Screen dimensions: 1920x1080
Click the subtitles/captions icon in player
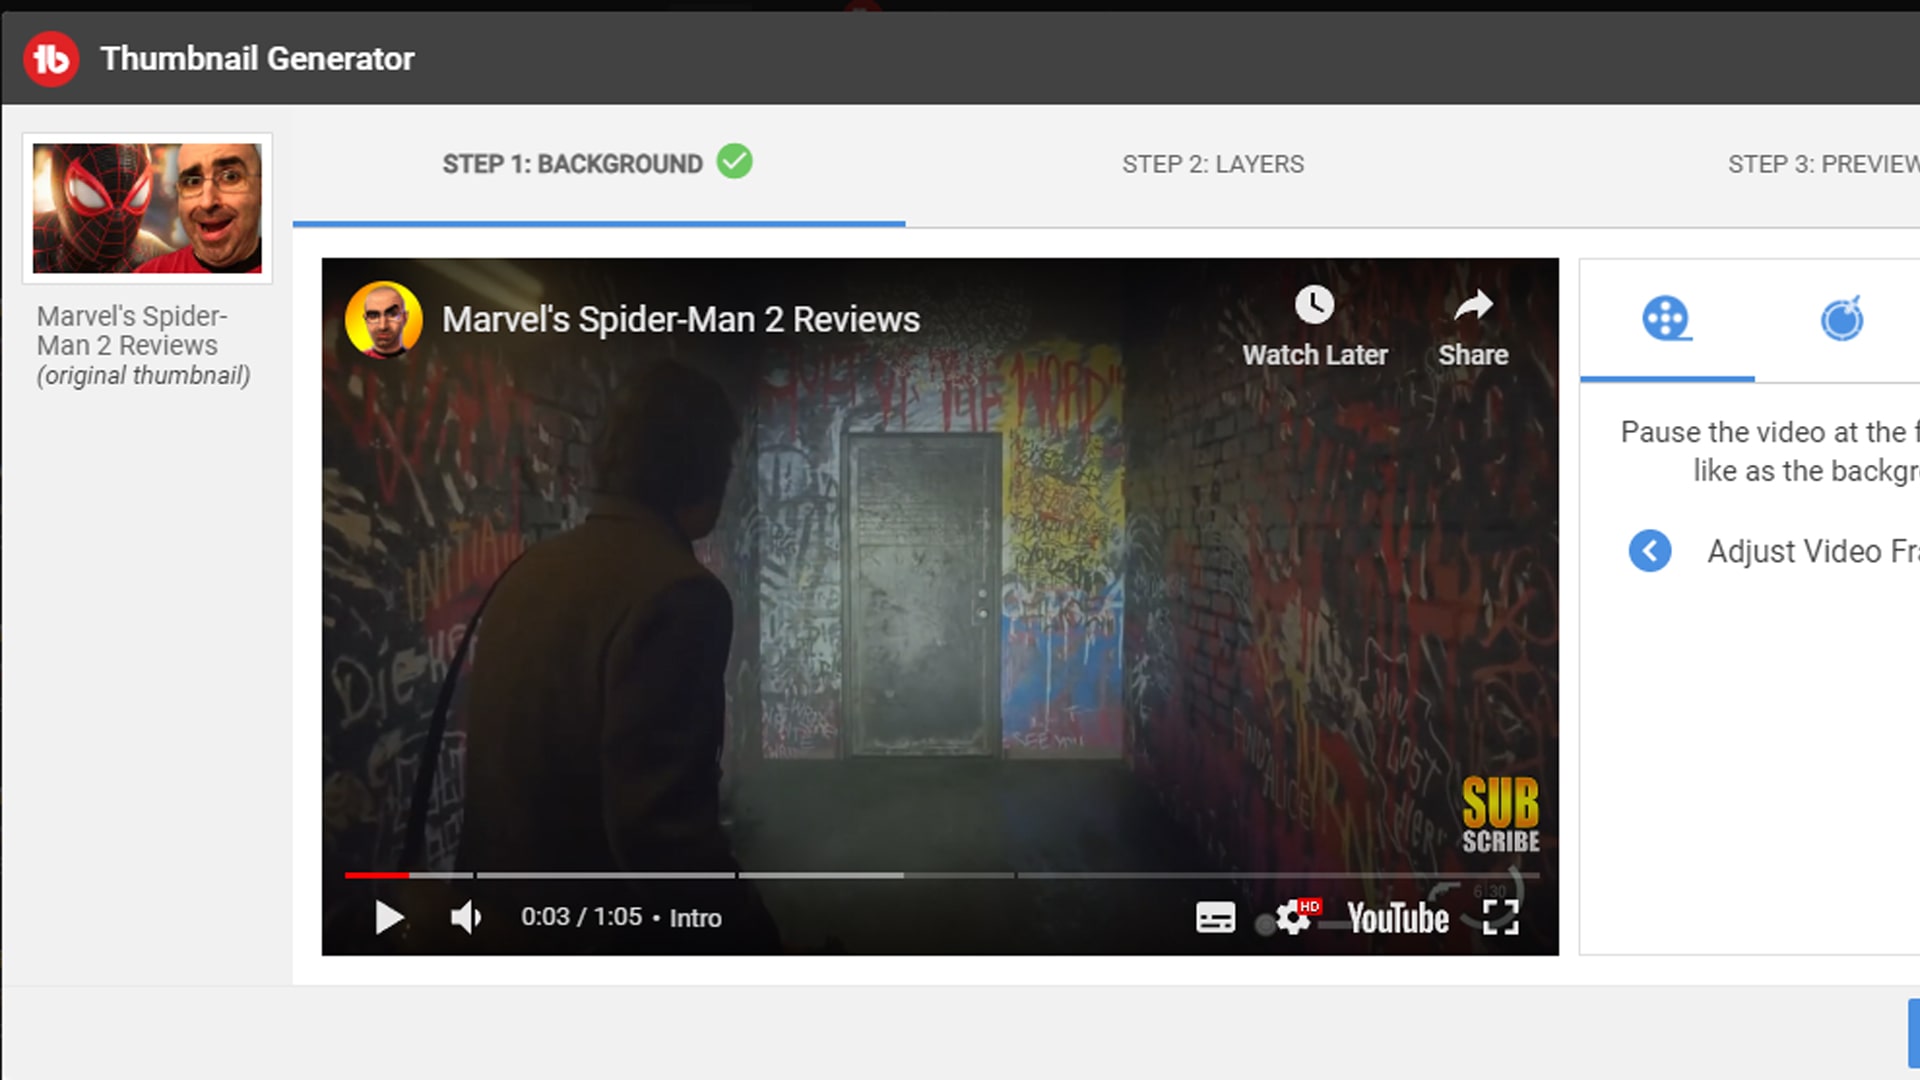tap(1213, 916)
